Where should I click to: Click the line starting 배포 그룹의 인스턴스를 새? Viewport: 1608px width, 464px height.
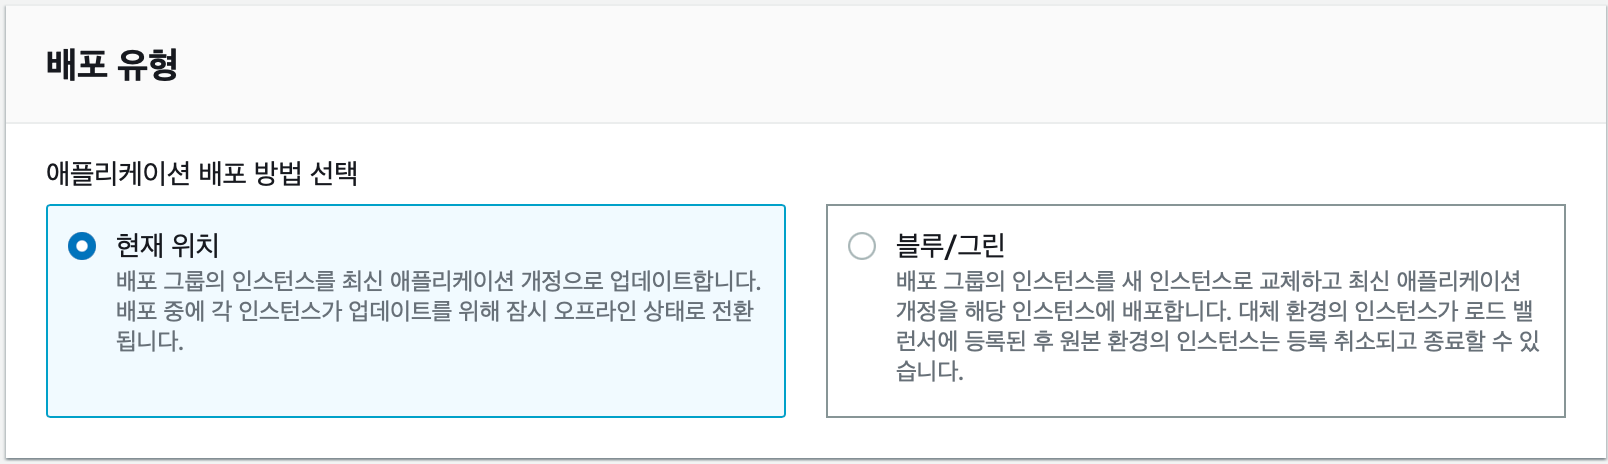(1208, 280)
